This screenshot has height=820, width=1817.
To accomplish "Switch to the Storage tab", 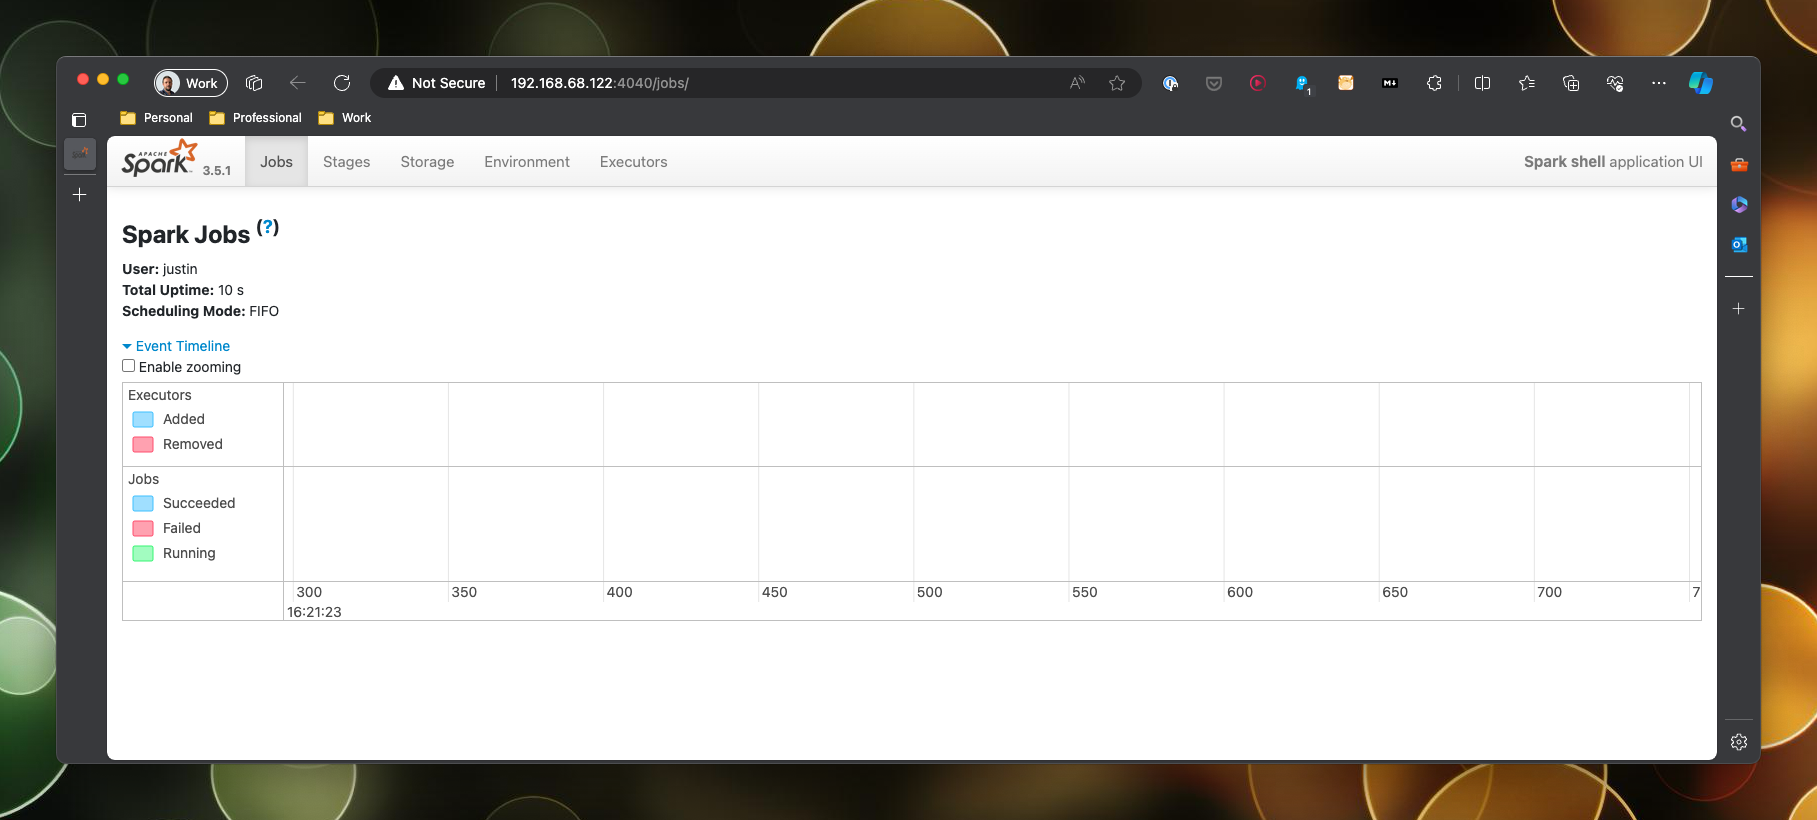I will point(427,162).
